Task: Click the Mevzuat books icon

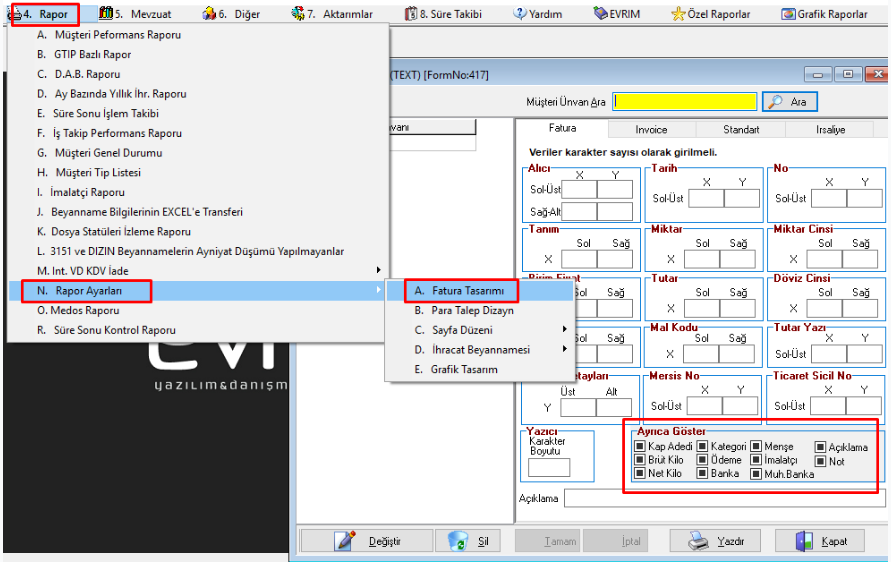Action: 106,13
